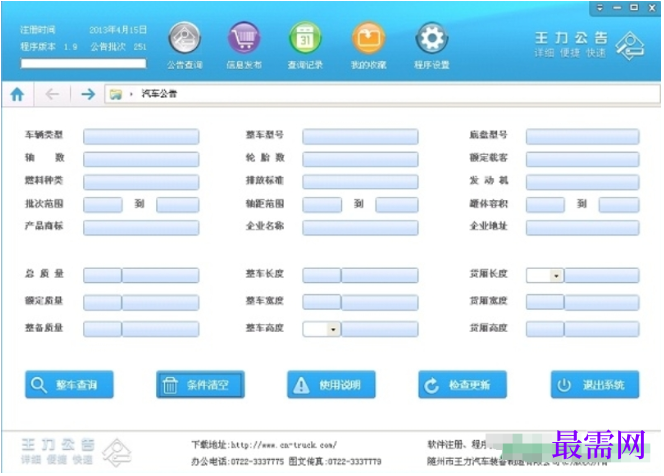The image size is (664, 476).
Task: Focus the 产品商标 input field
Action: tap(141, 227)
